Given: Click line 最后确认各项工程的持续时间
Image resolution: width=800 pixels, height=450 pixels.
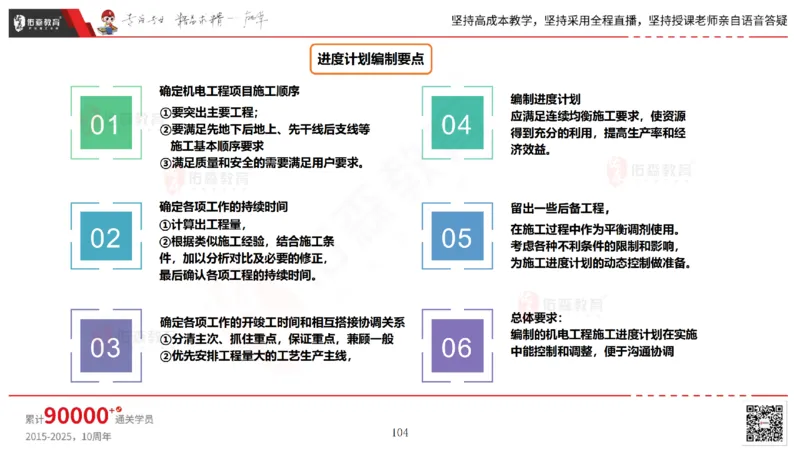Looking at the screenshot, I should (x=238, y=276).
